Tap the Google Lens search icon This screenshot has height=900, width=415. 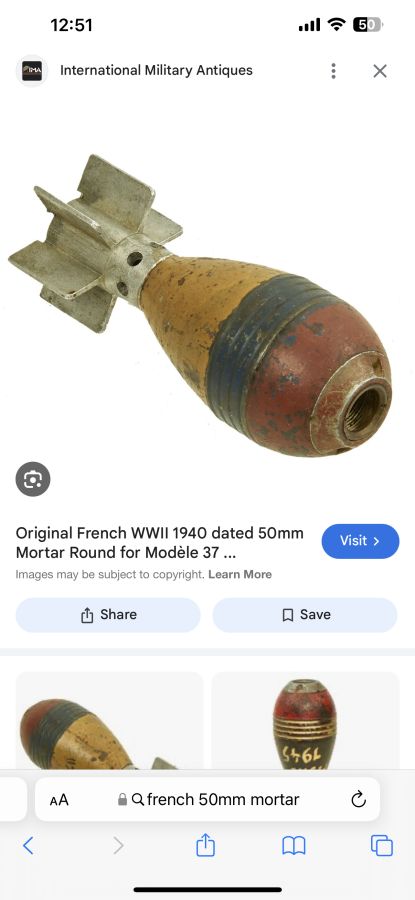(x=33, y=479)
